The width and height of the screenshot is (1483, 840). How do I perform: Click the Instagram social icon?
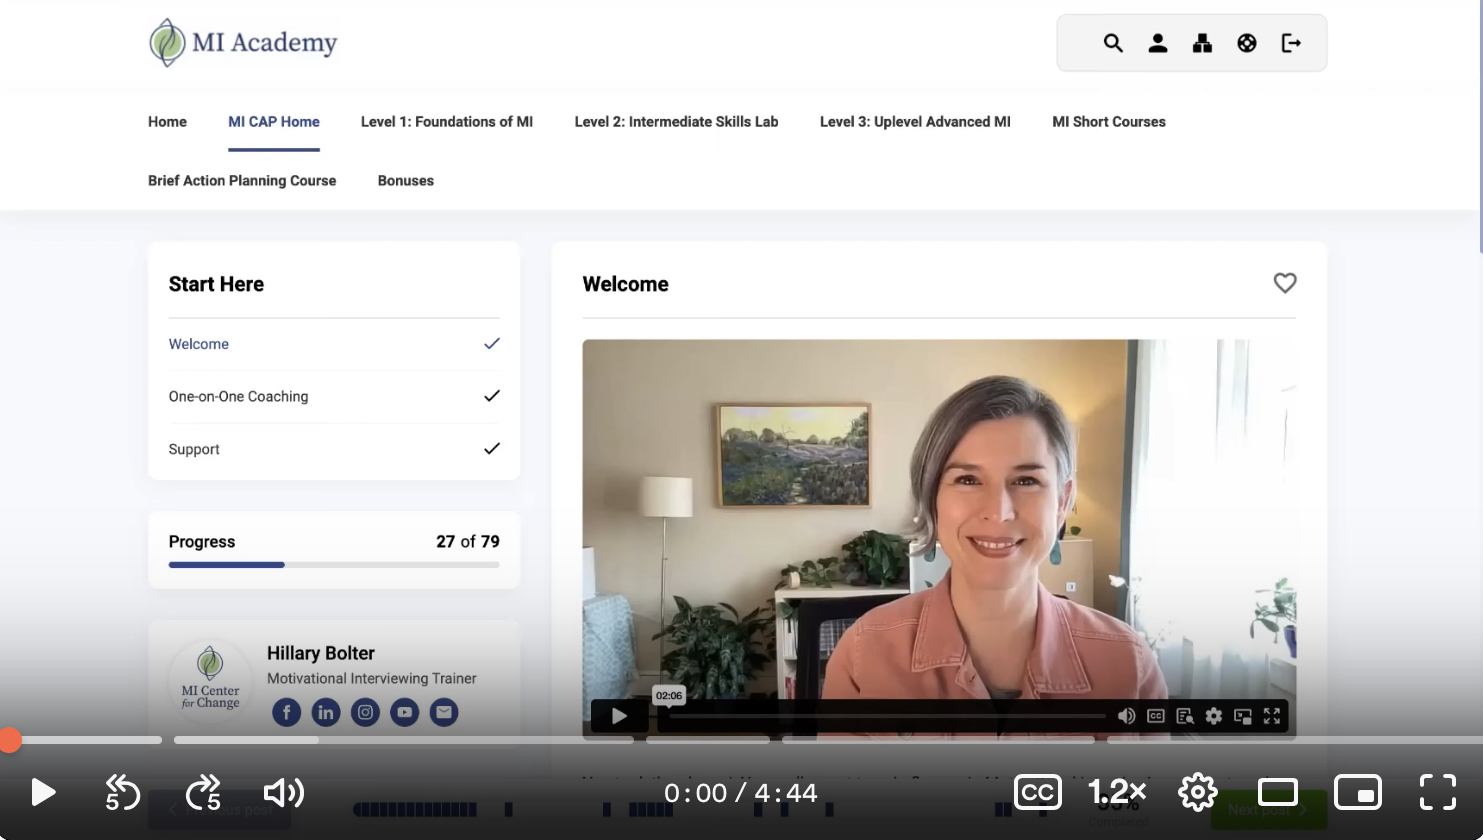(x=365, y=712)
